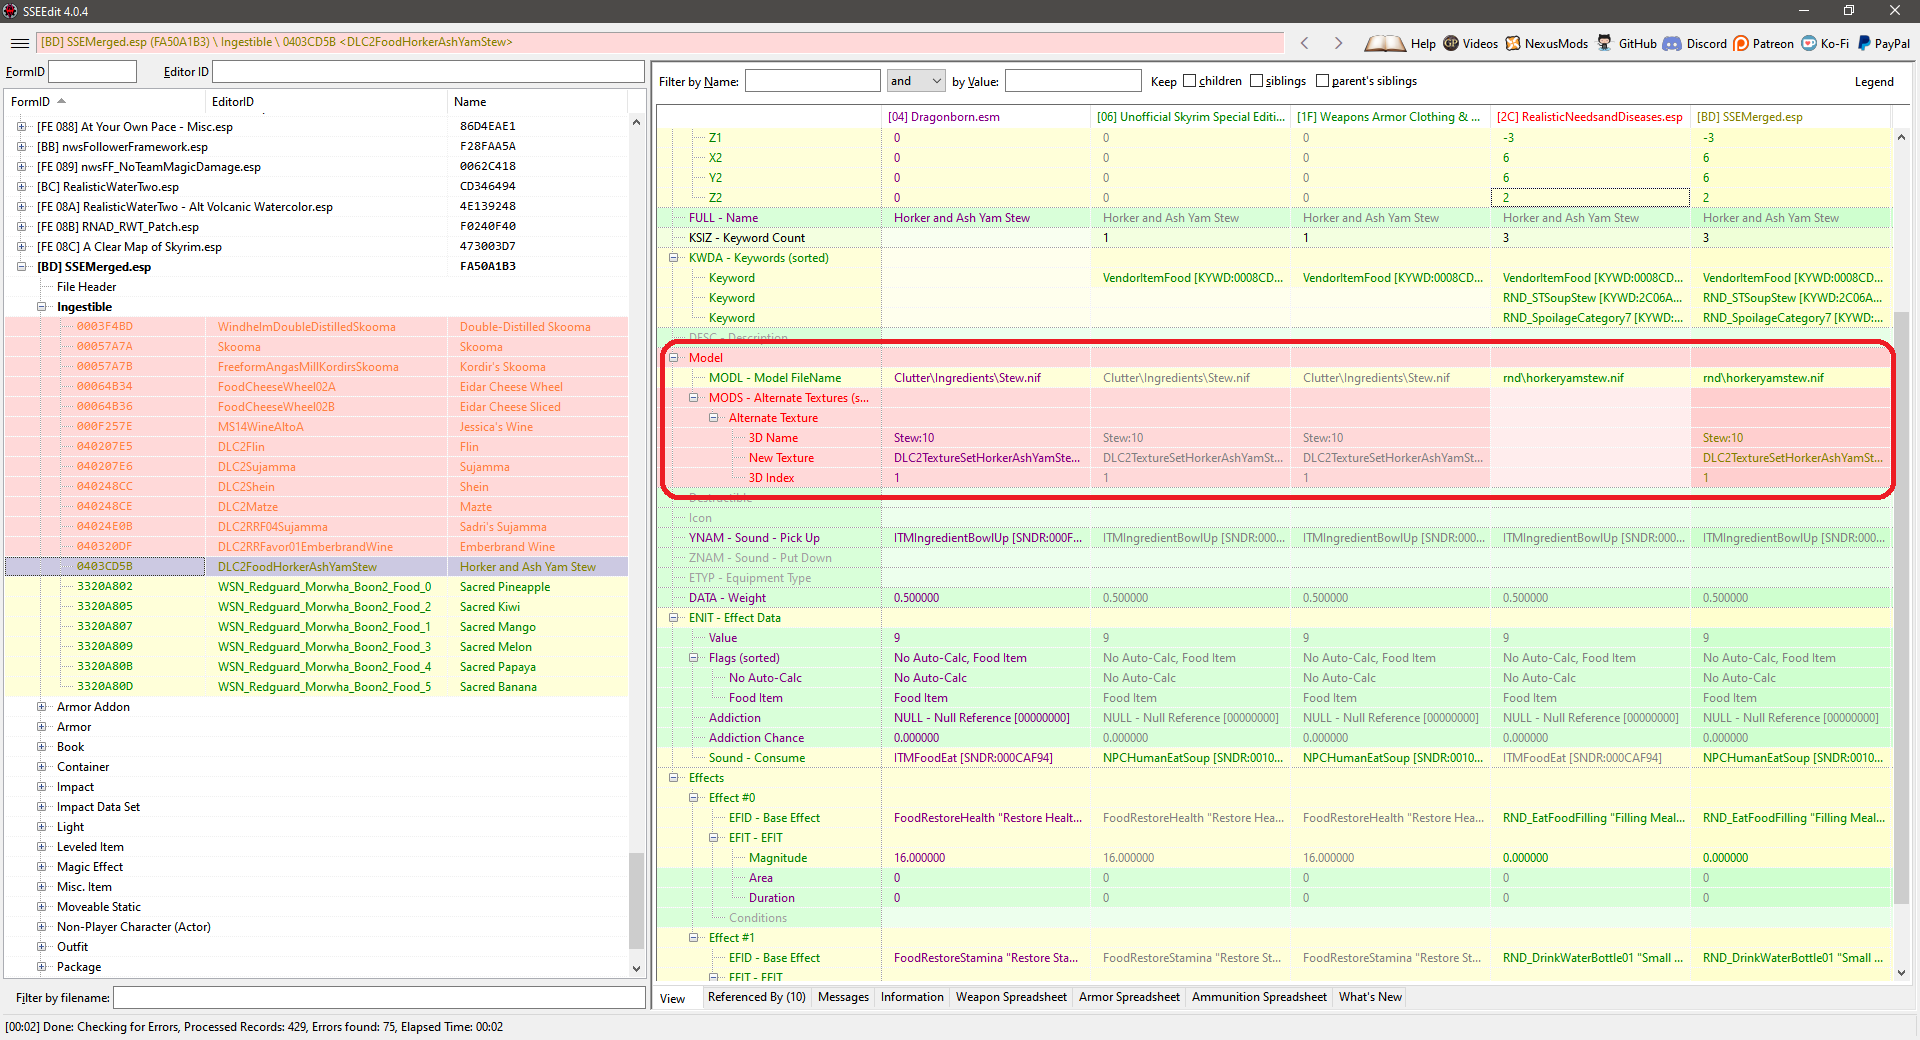
Task: Open the Discord icon
Action: point(1696,43)
